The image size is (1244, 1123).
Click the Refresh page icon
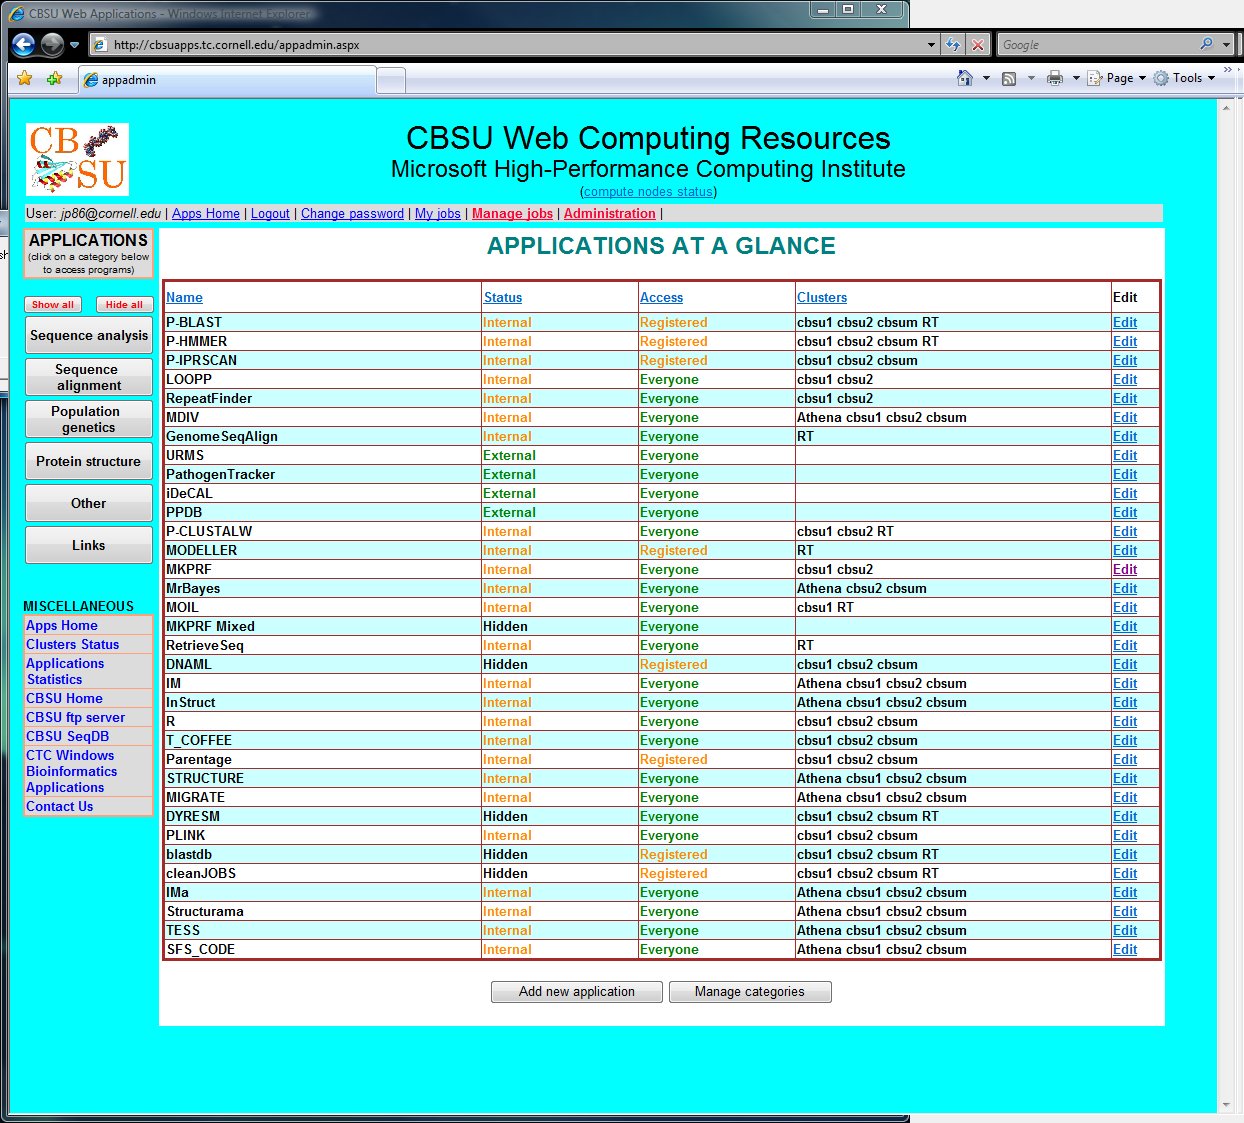953,45
